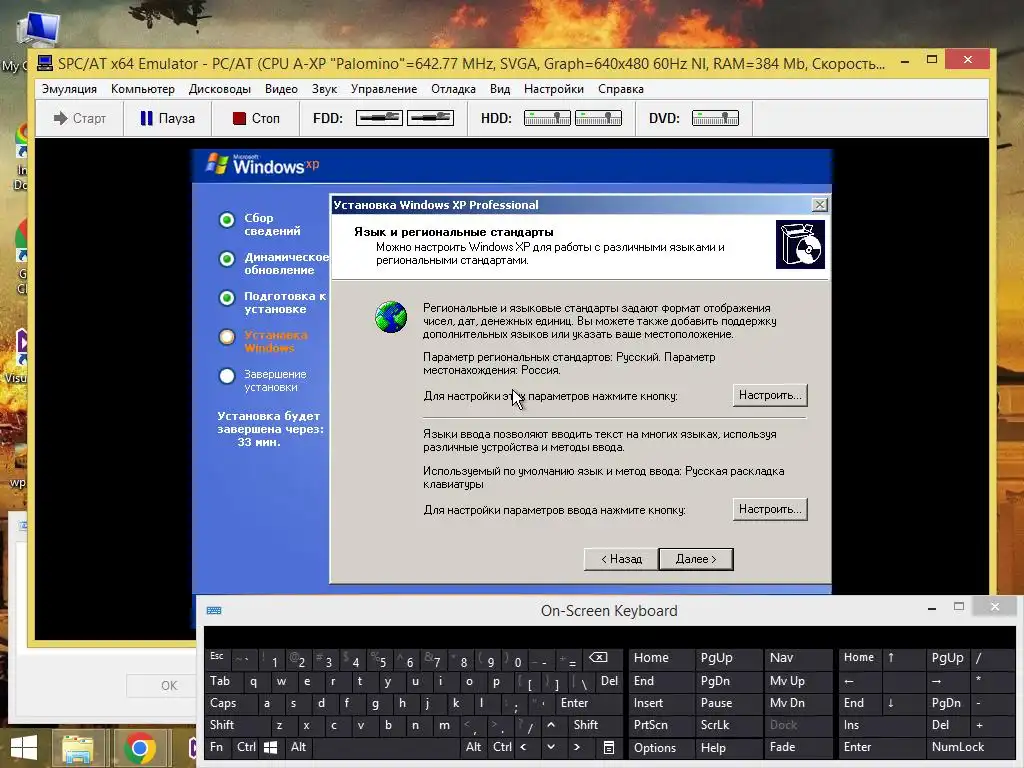The width and height of the screenshot is (1024, 768).
Task: Click the Старт button in emulator toolbar
Action: (x=79, y=118)
